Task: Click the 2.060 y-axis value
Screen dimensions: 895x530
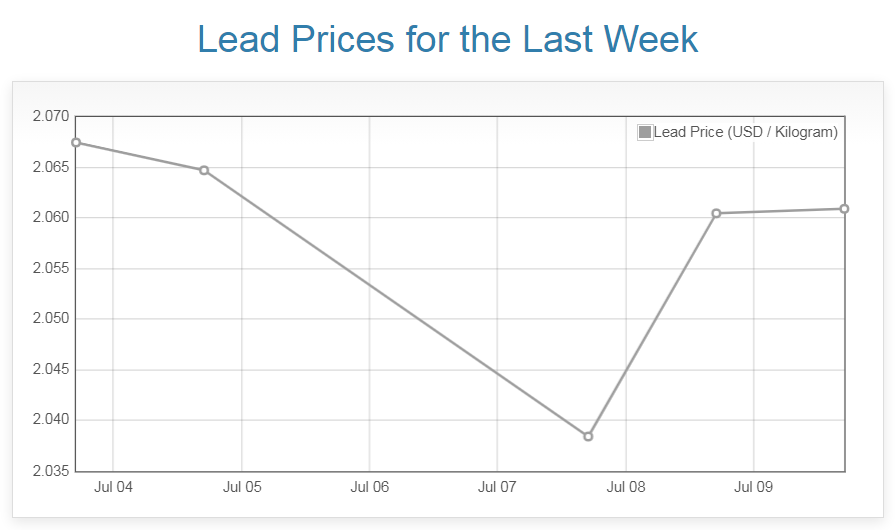Action: coord(50,218)
